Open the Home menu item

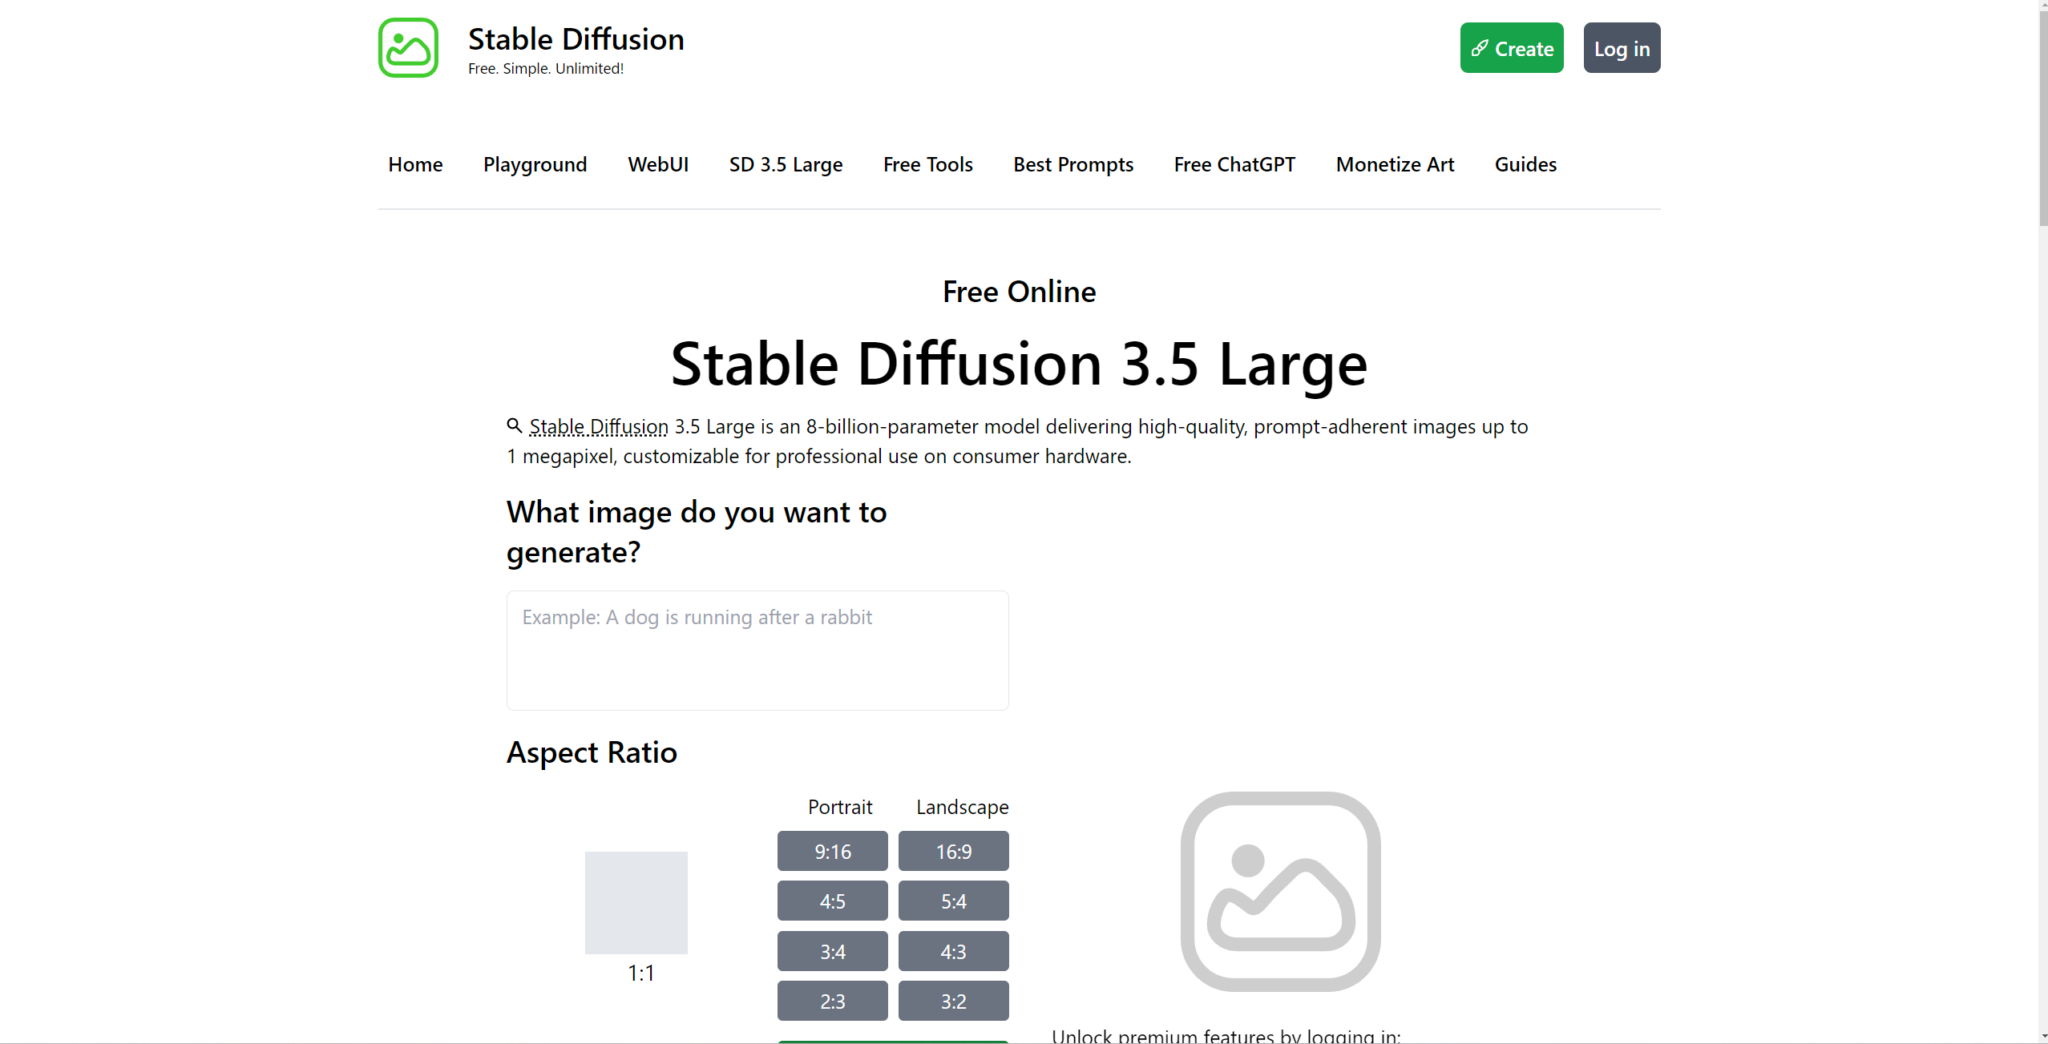coord(415,164)
